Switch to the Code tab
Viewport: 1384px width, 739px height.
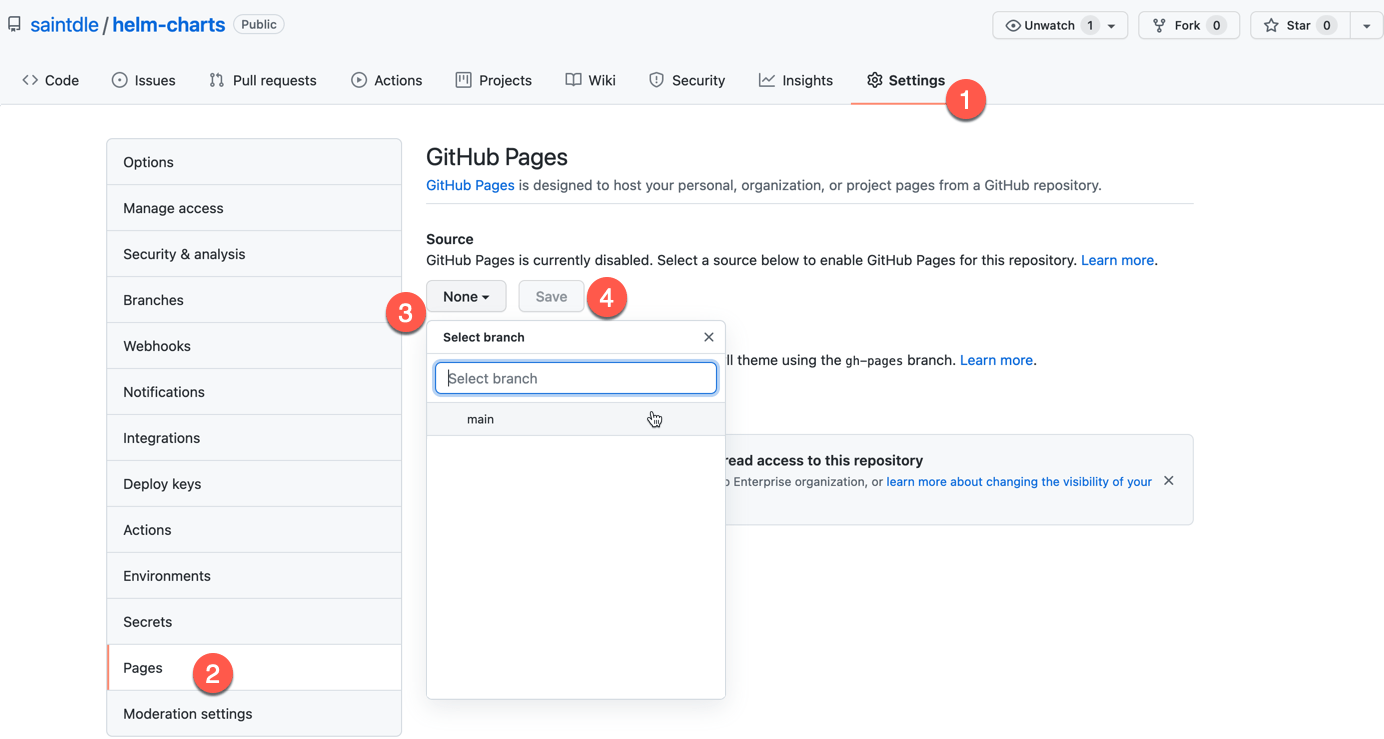coord(50,80)
